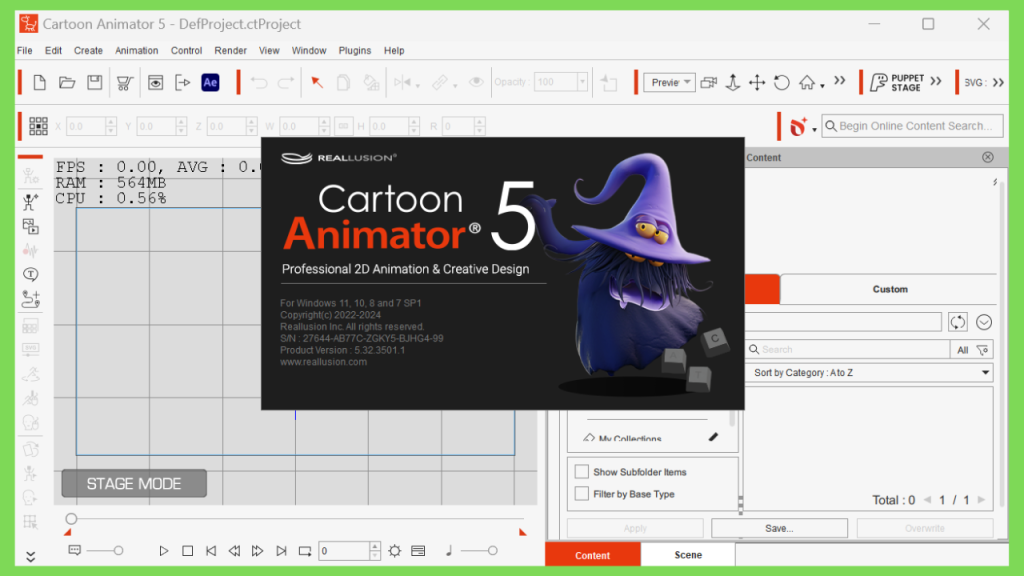
Task: Click the Save... button
Action: [x=779, y=528]
